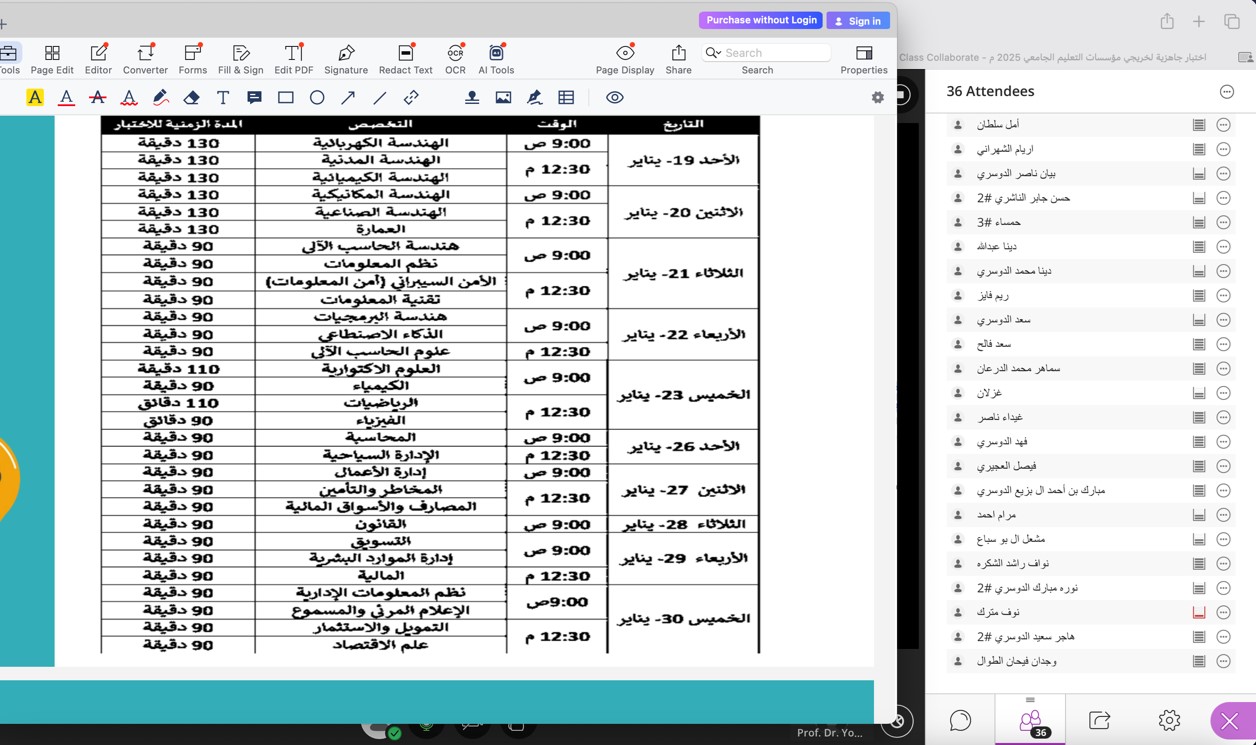This screenshot has height=745, width=1256.
Task: Open the OCR tool
Action: click(x=455, y=59)
